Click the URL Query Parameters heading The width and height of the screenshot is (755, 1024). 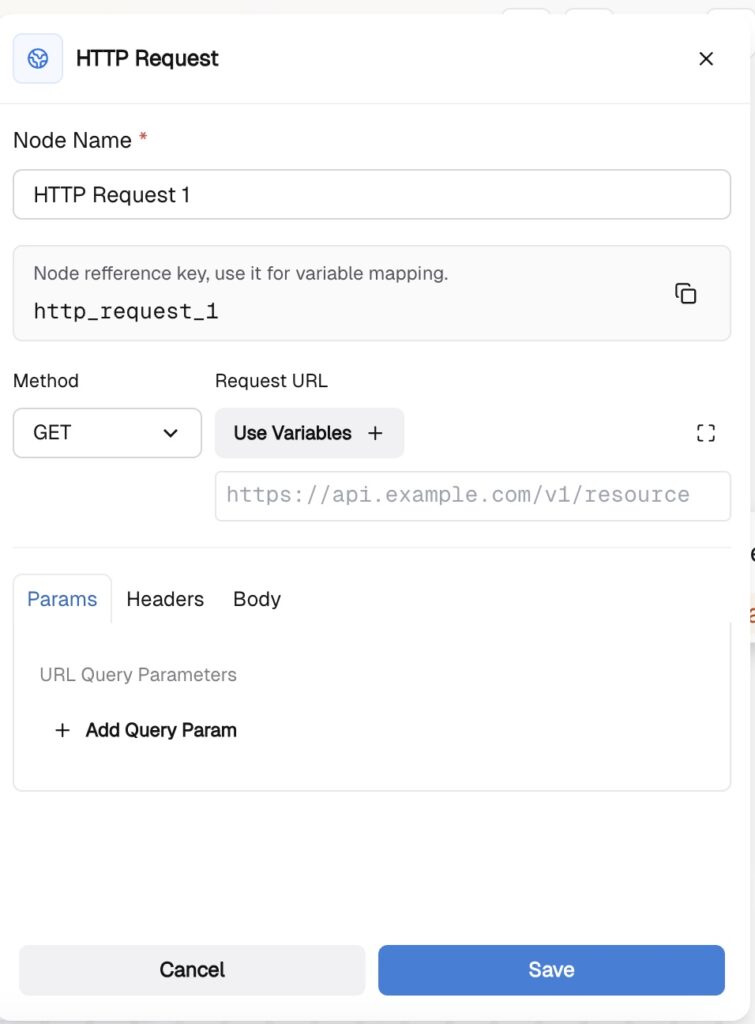(x=138, y=675)
